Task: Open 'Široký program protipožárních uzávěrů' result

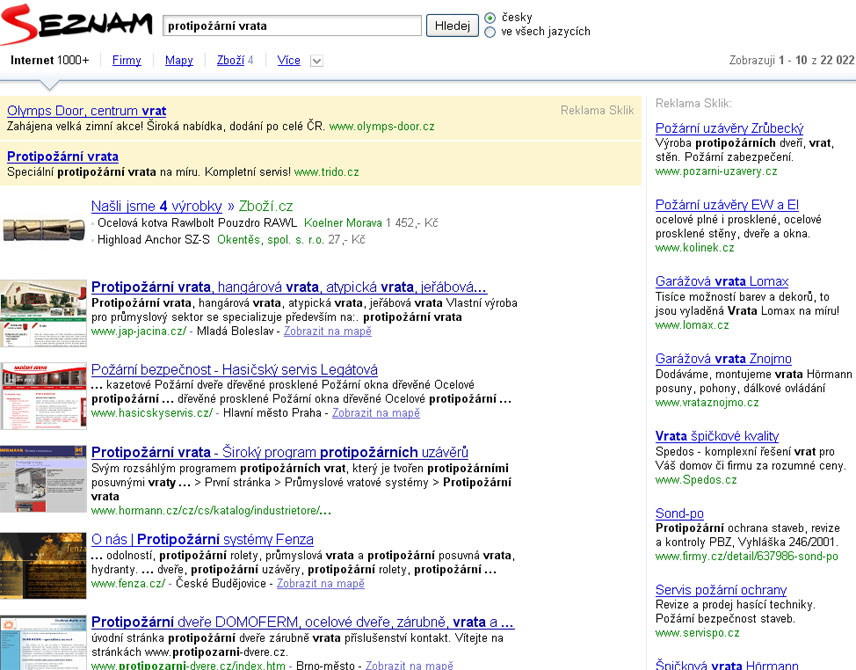Action: point(280,453)
